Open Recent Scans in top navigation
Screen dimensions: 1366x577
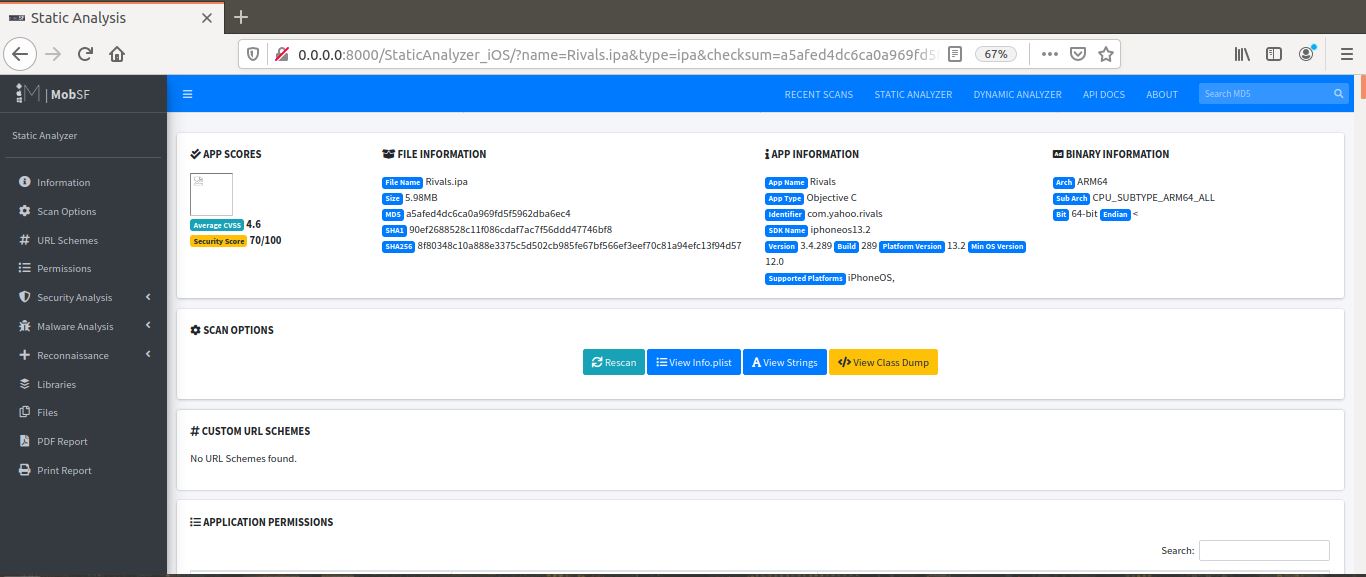[x=819, y=95]
